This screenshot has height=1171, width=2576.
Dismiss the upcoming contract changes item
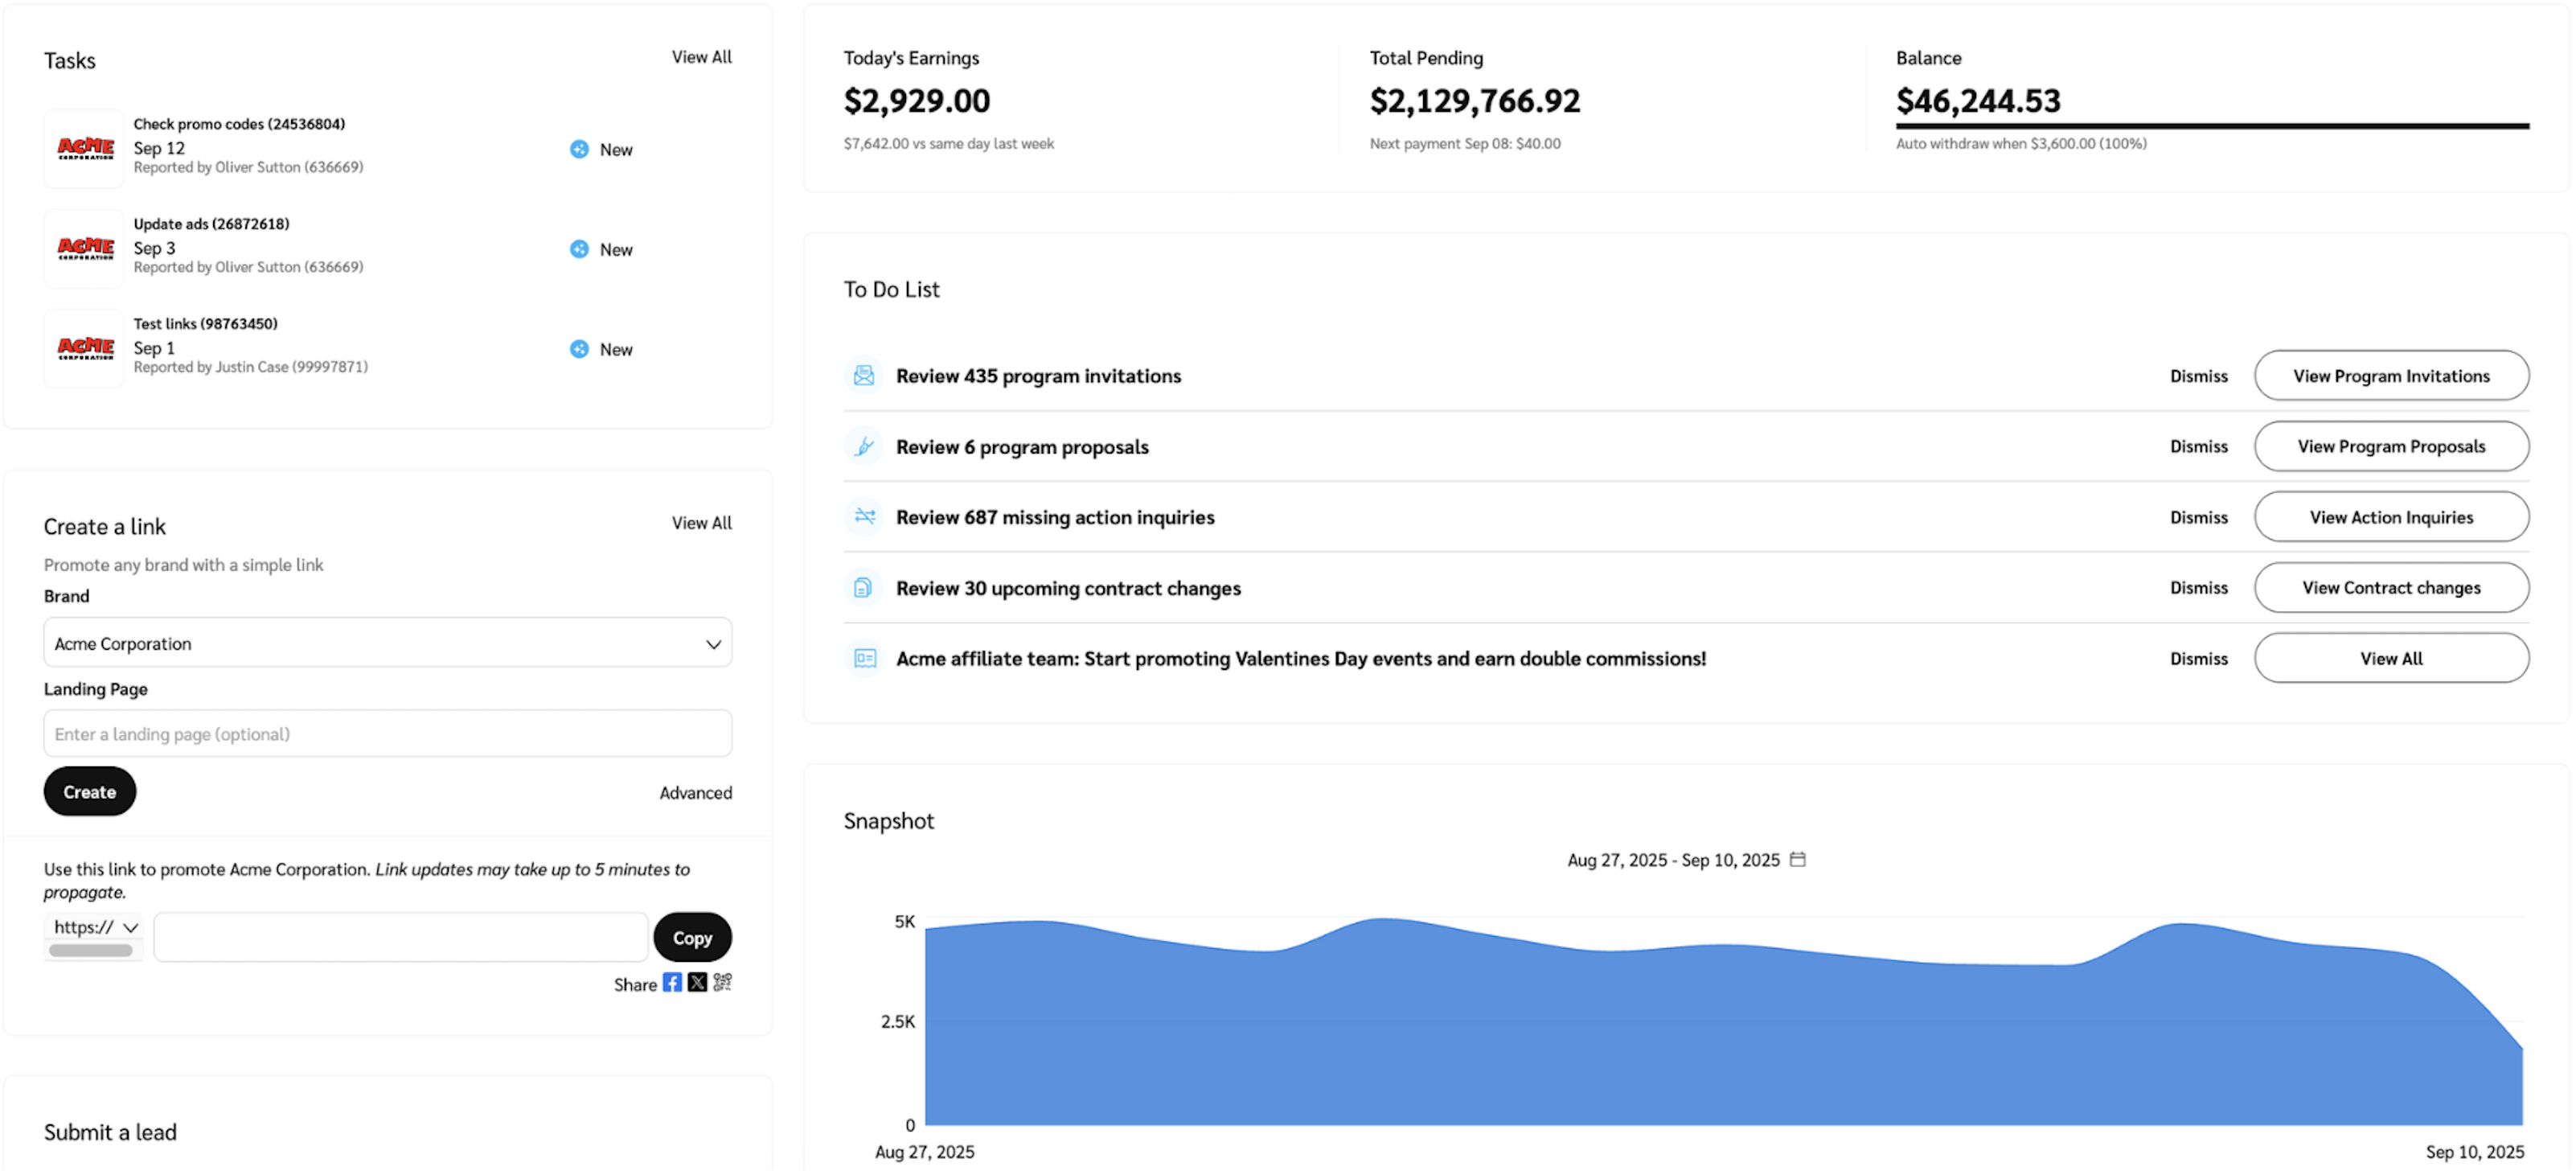coord(2198,588)
